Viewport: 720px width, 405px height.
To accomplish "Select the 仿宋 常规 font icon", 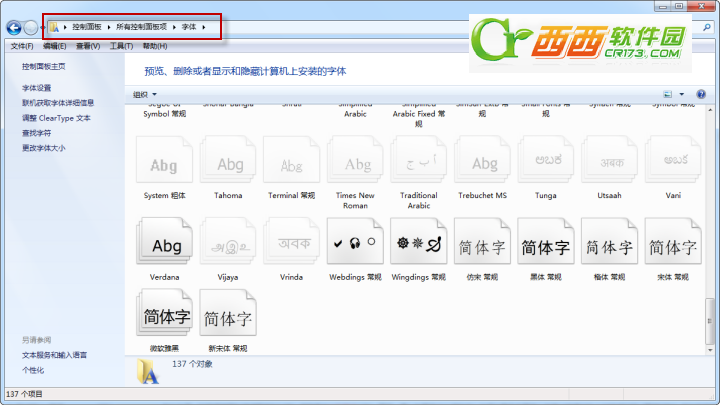I will (482, 242).
